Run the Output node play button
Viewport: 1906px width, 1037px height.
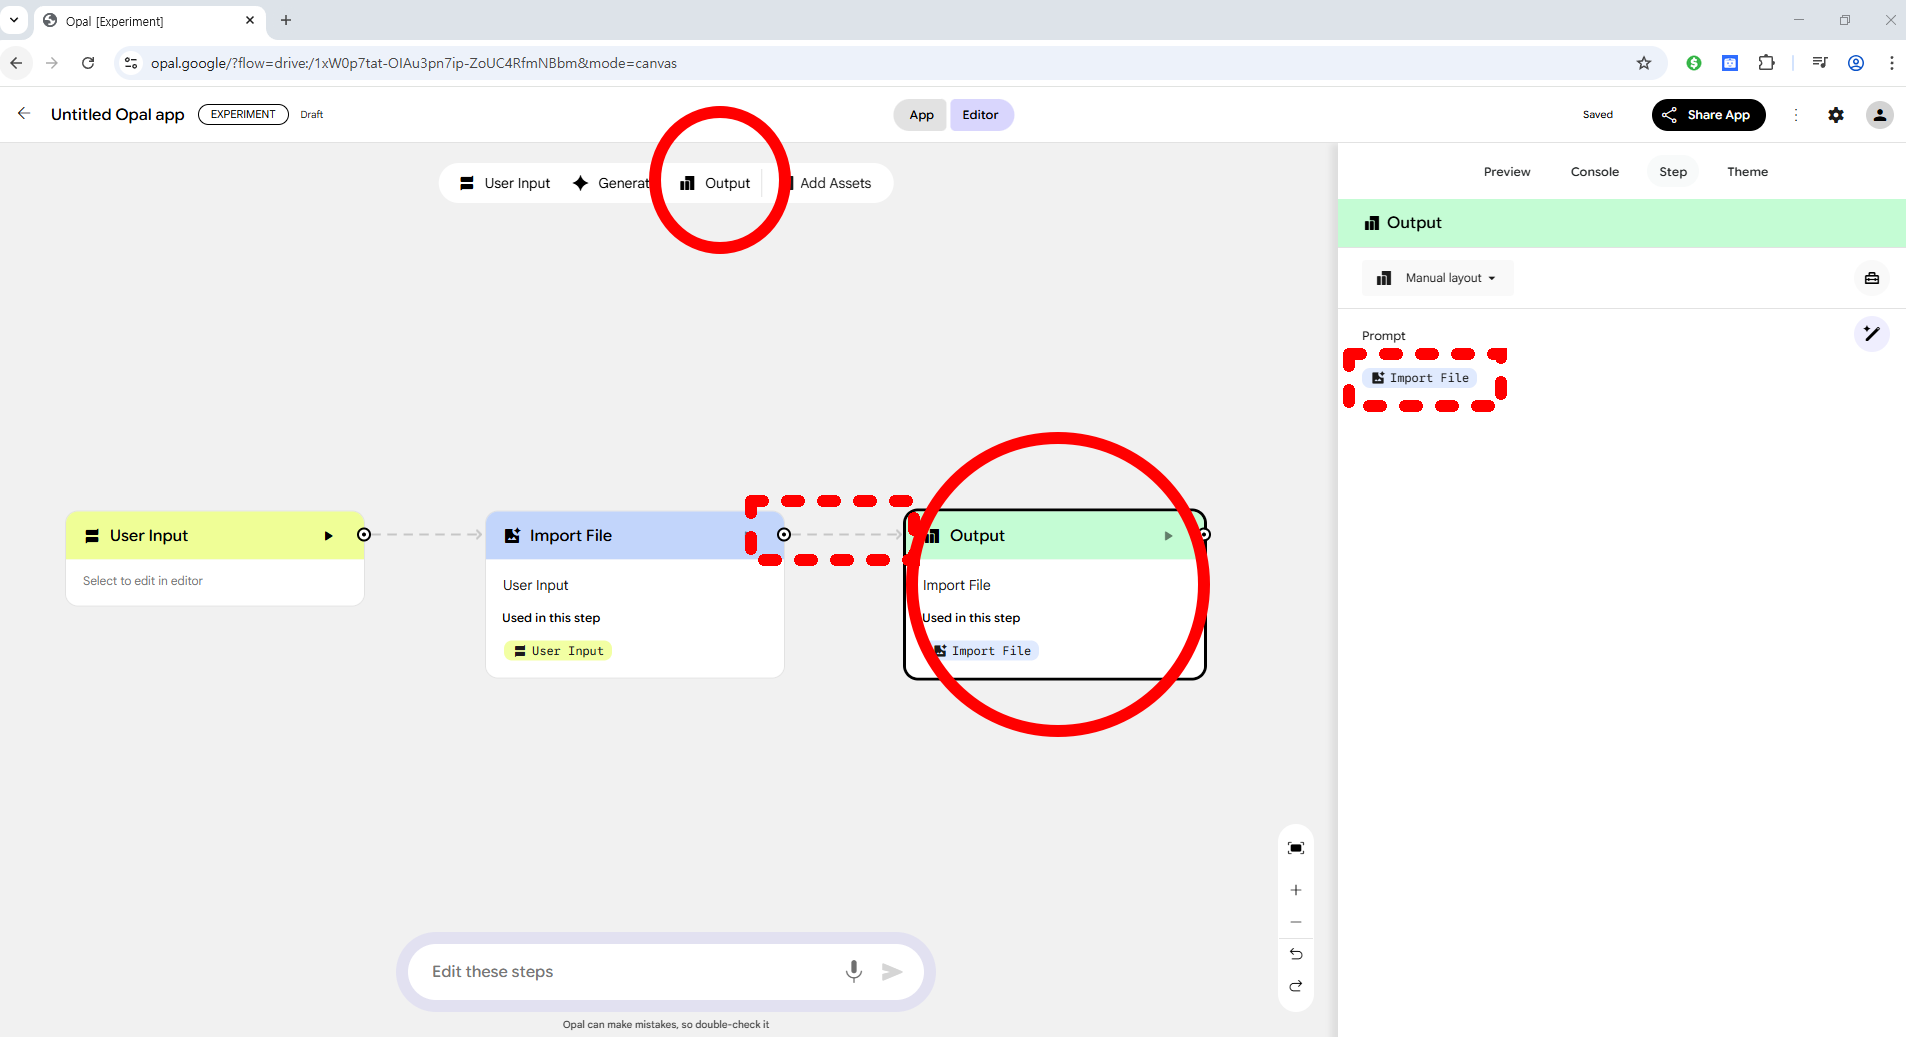point(1168,536)
